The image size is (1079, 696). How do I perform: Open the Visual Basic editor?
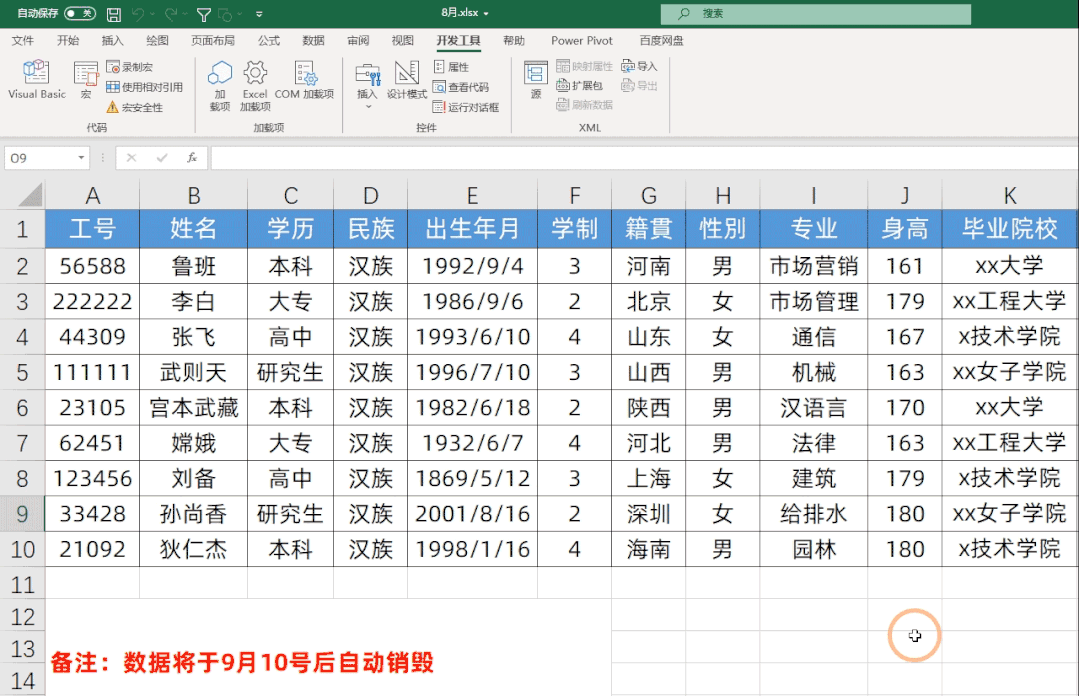pyautogui.click(x=36, y=79)
